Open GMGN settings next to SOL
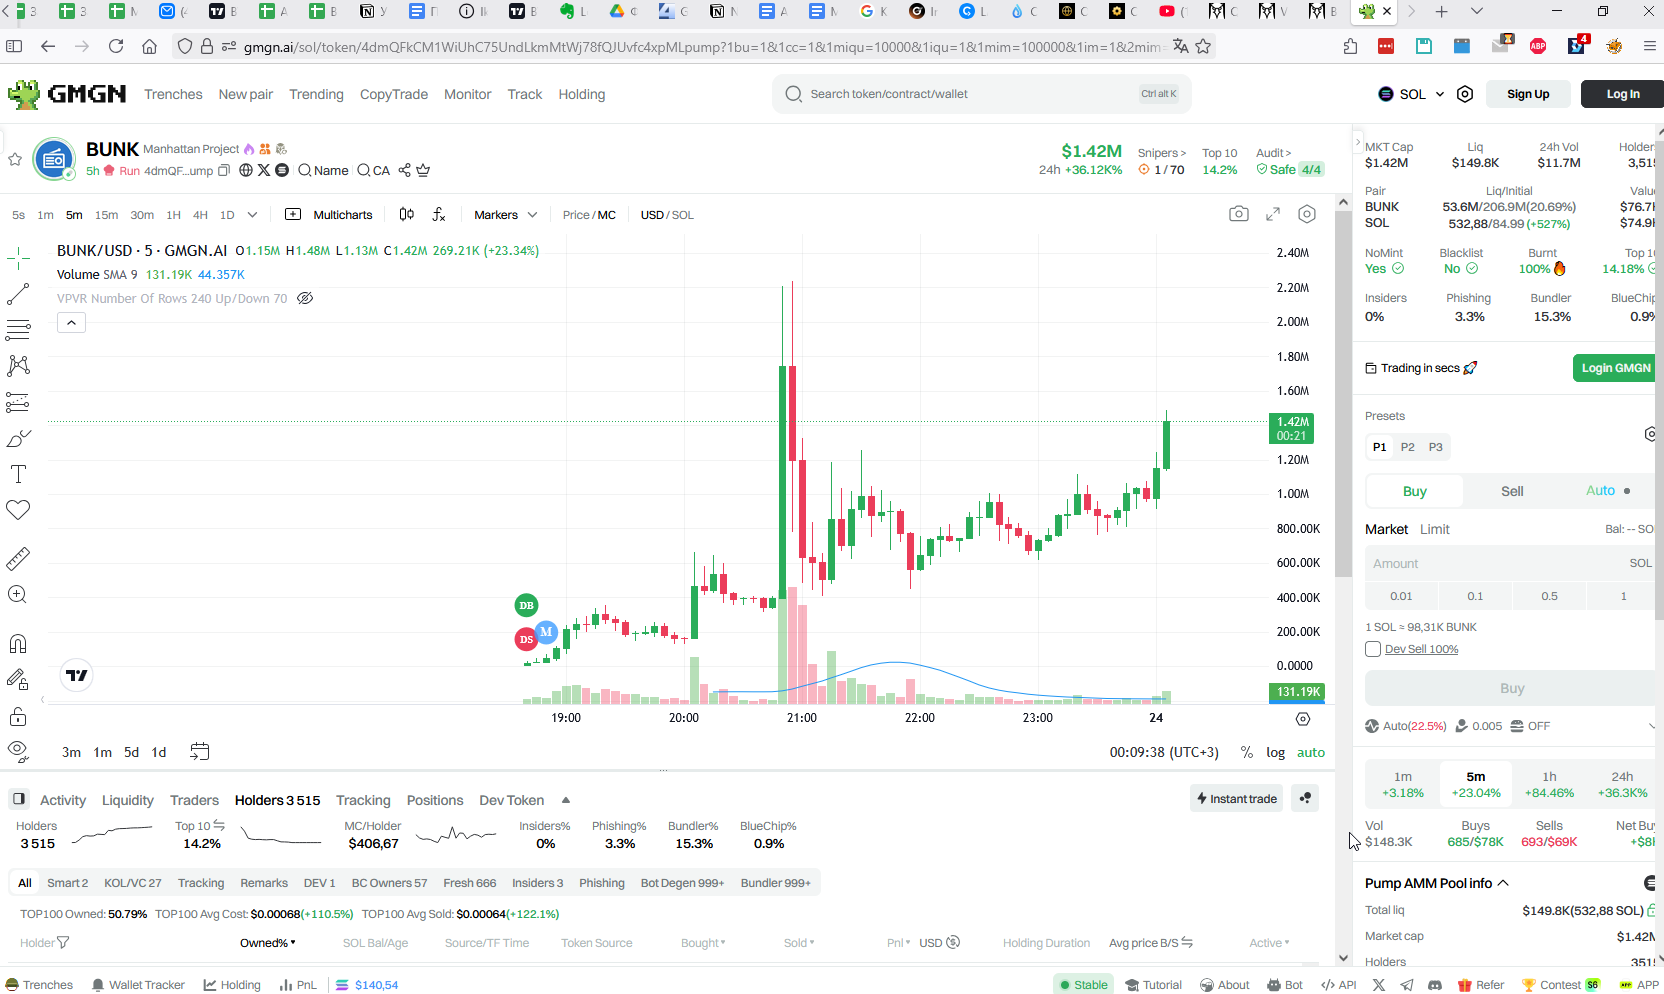This screenshot has height=994, width=1664. point(1465,94)
